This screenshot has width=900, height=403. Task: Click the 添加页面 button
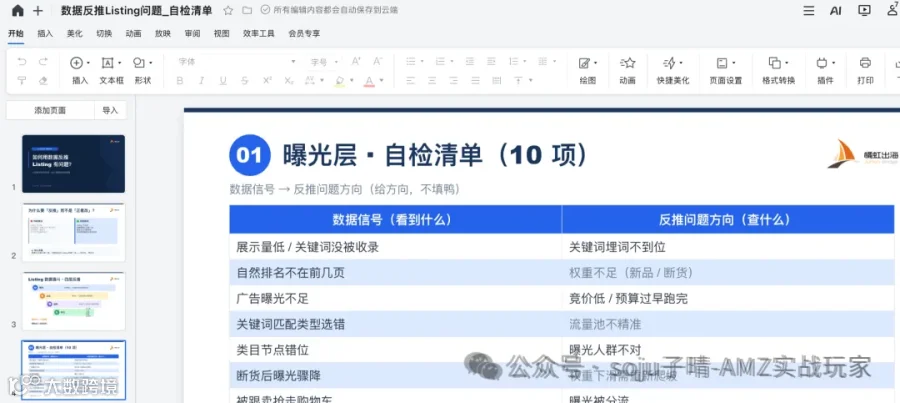50,110
